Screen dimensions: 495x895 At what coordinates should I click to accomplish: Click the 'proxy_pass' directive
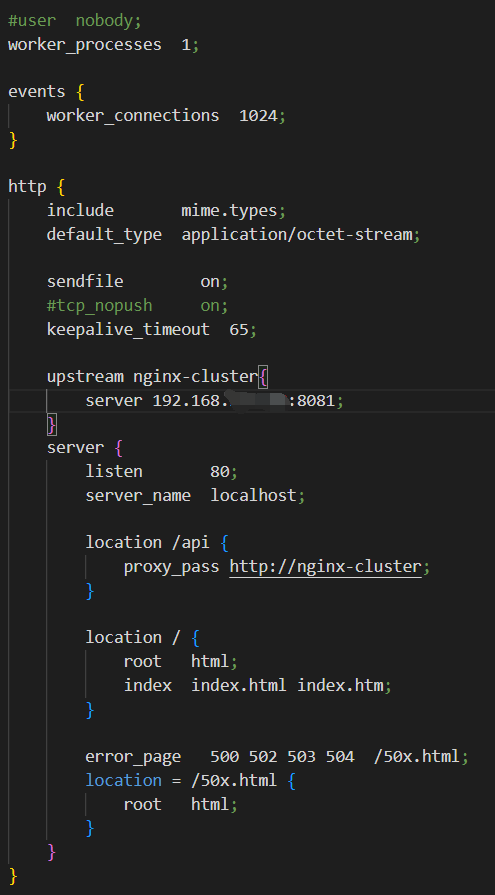171,567
